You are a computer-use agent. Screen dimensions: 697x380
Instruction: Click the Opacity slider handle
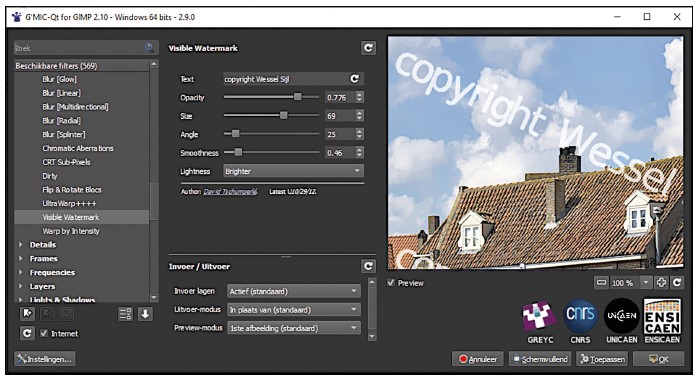click(297, 97)
